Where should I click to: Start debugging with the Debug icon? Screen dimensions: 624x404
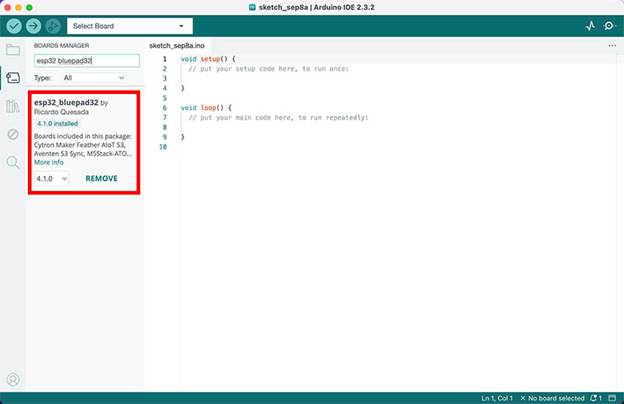pos(52,25)
